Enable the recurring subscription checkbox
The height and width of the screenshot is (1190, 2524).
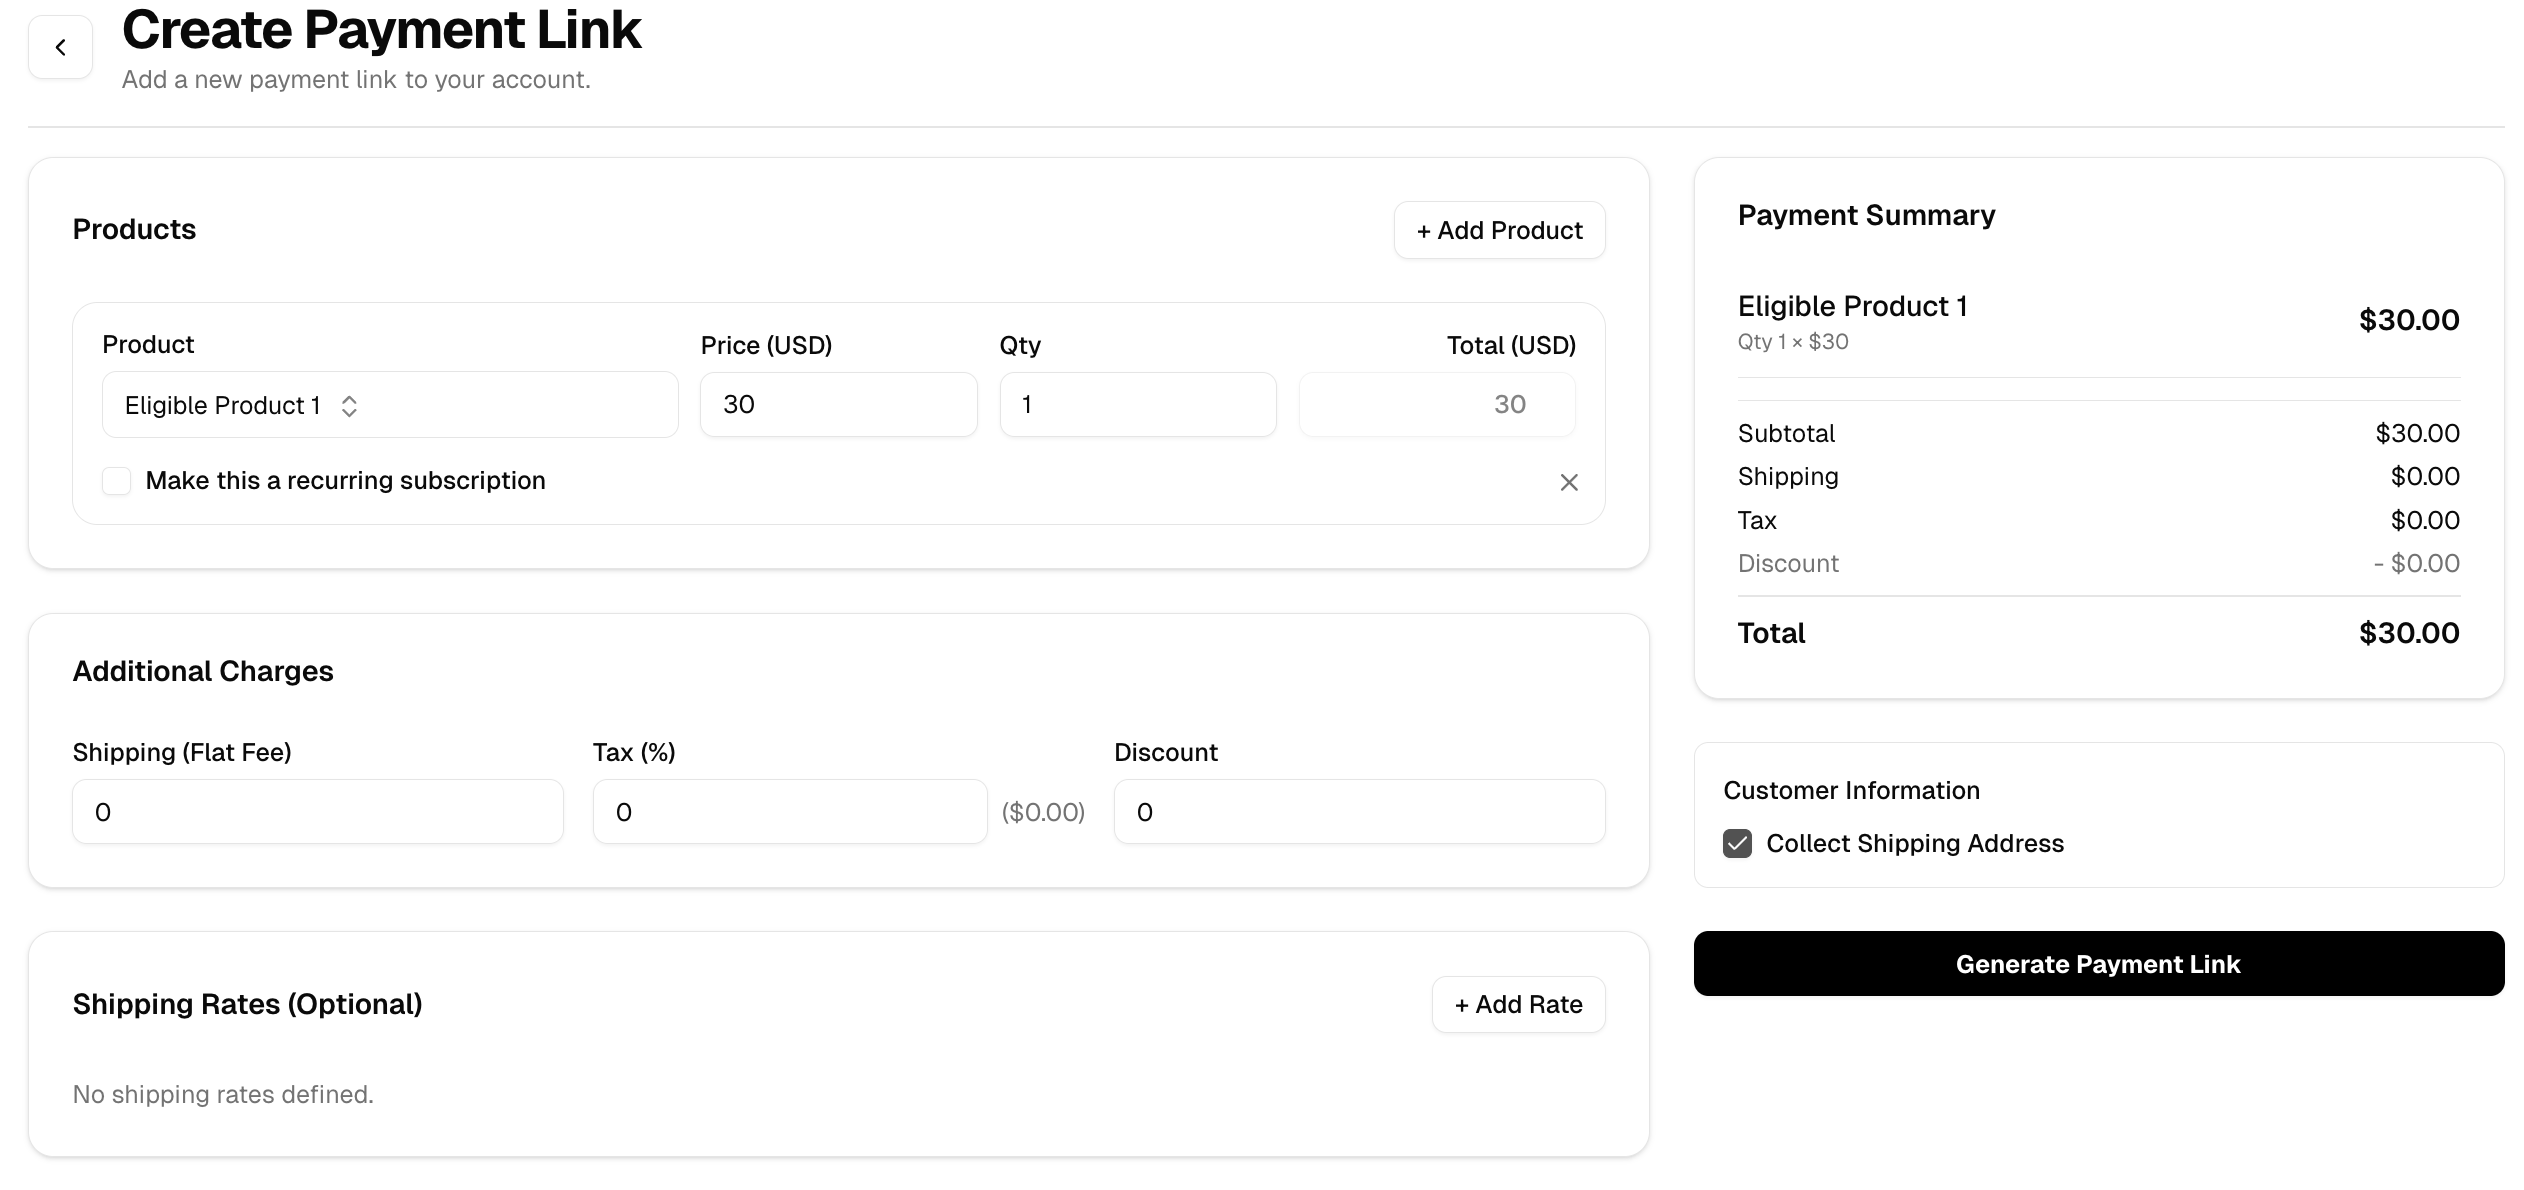pos(117,481)
